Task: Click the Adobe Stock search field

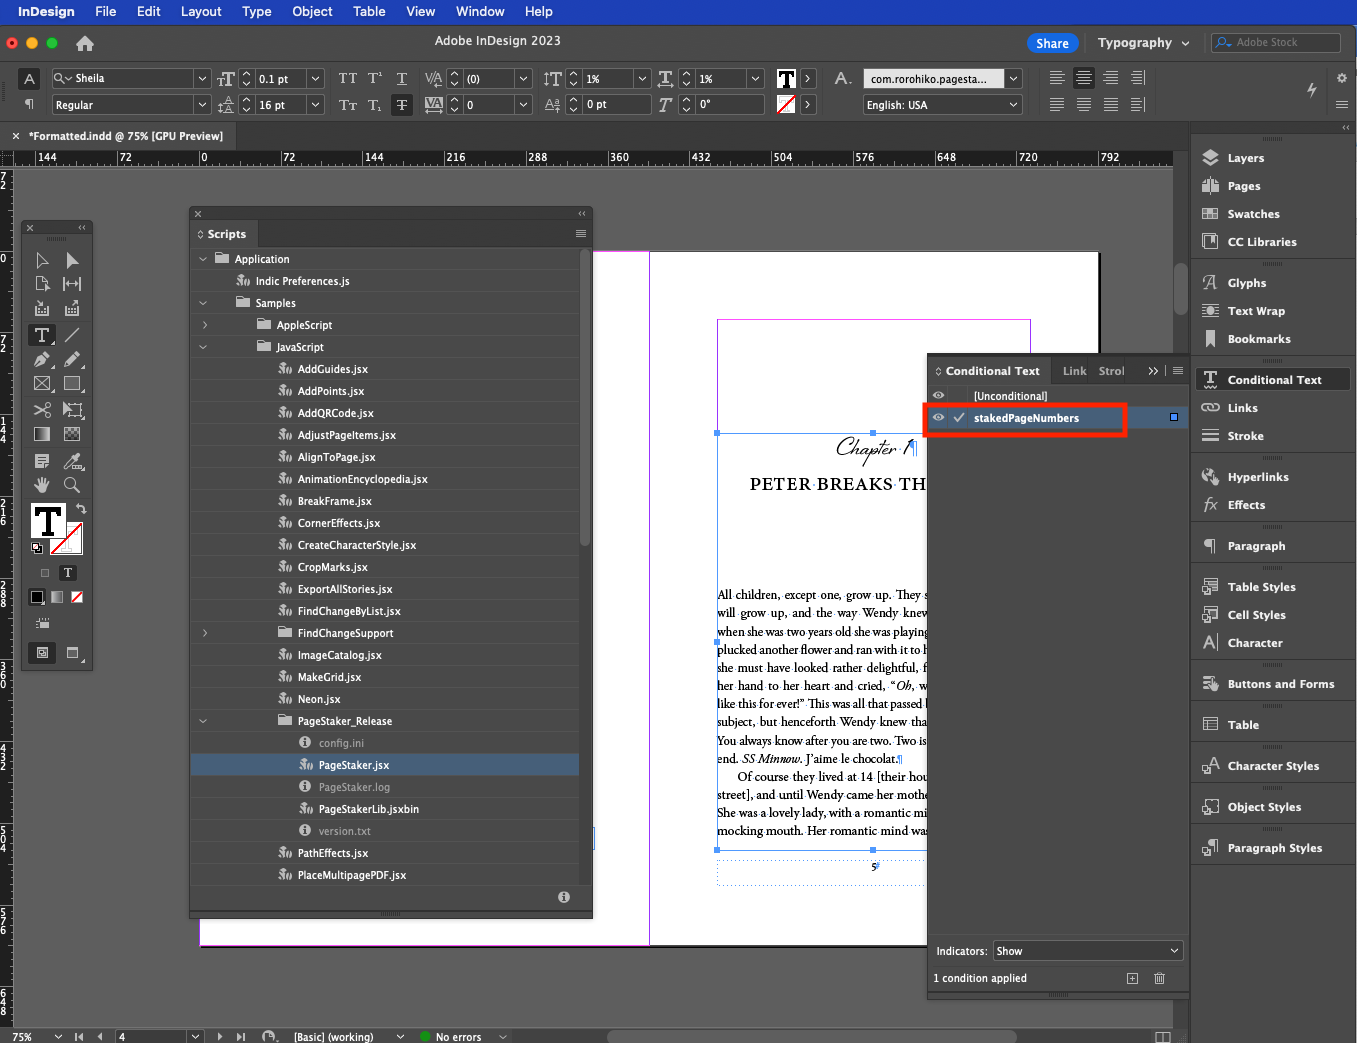Action: (x=1276, y=42)
